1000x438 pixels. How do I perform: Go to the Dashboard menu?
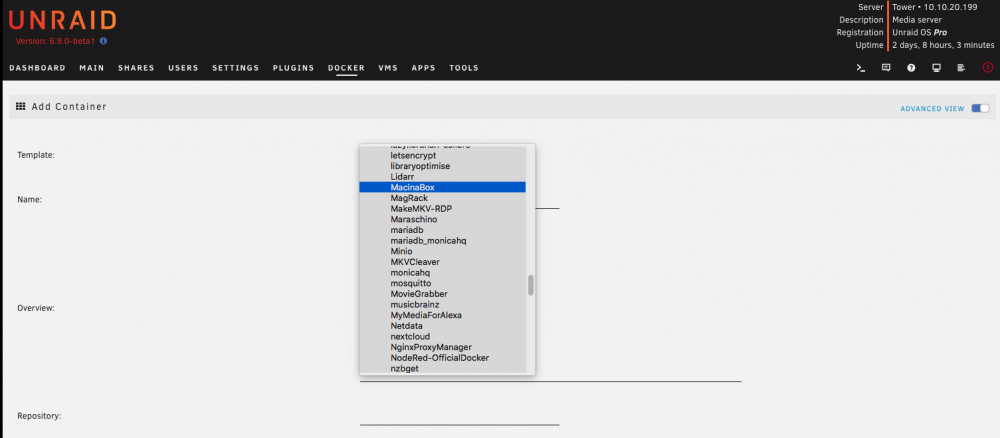(x=38, y=68)
